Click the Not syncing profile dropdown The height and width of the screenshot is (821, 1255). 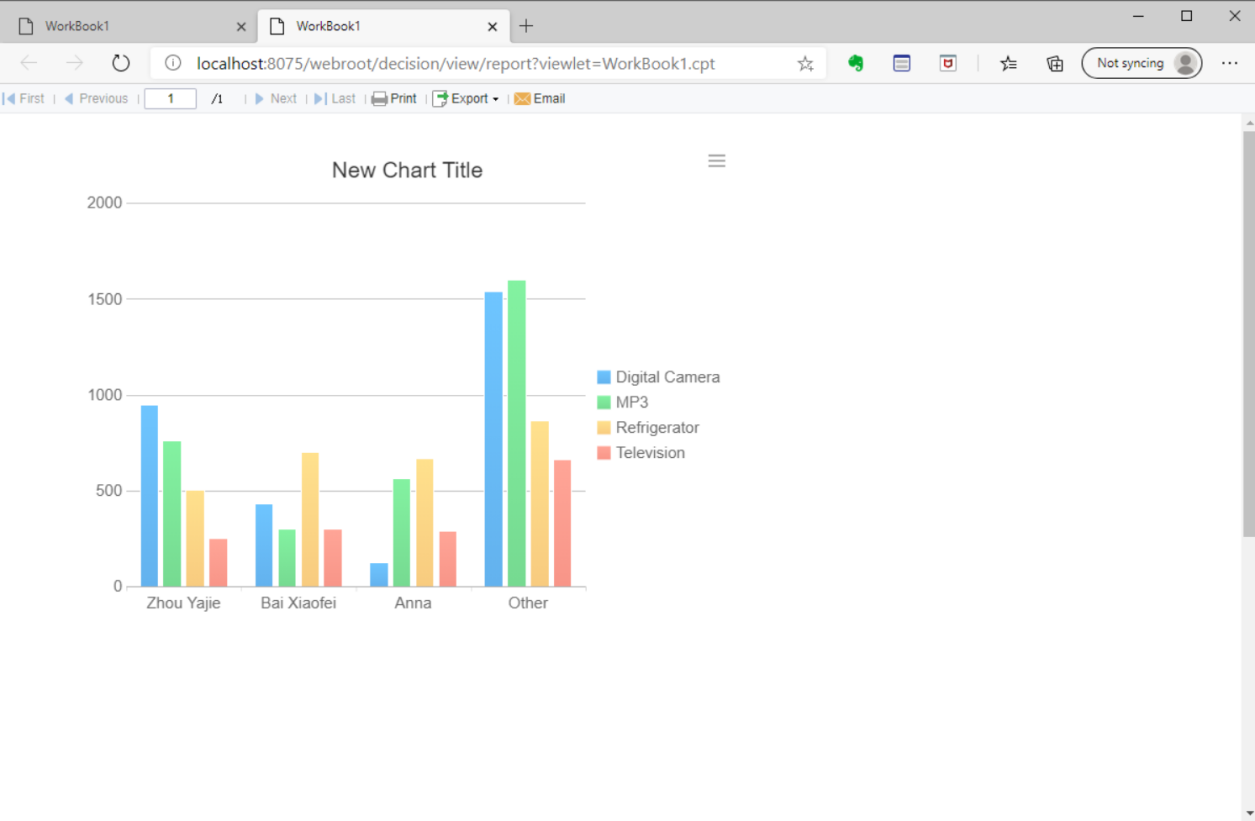[x=1141, y=62]
